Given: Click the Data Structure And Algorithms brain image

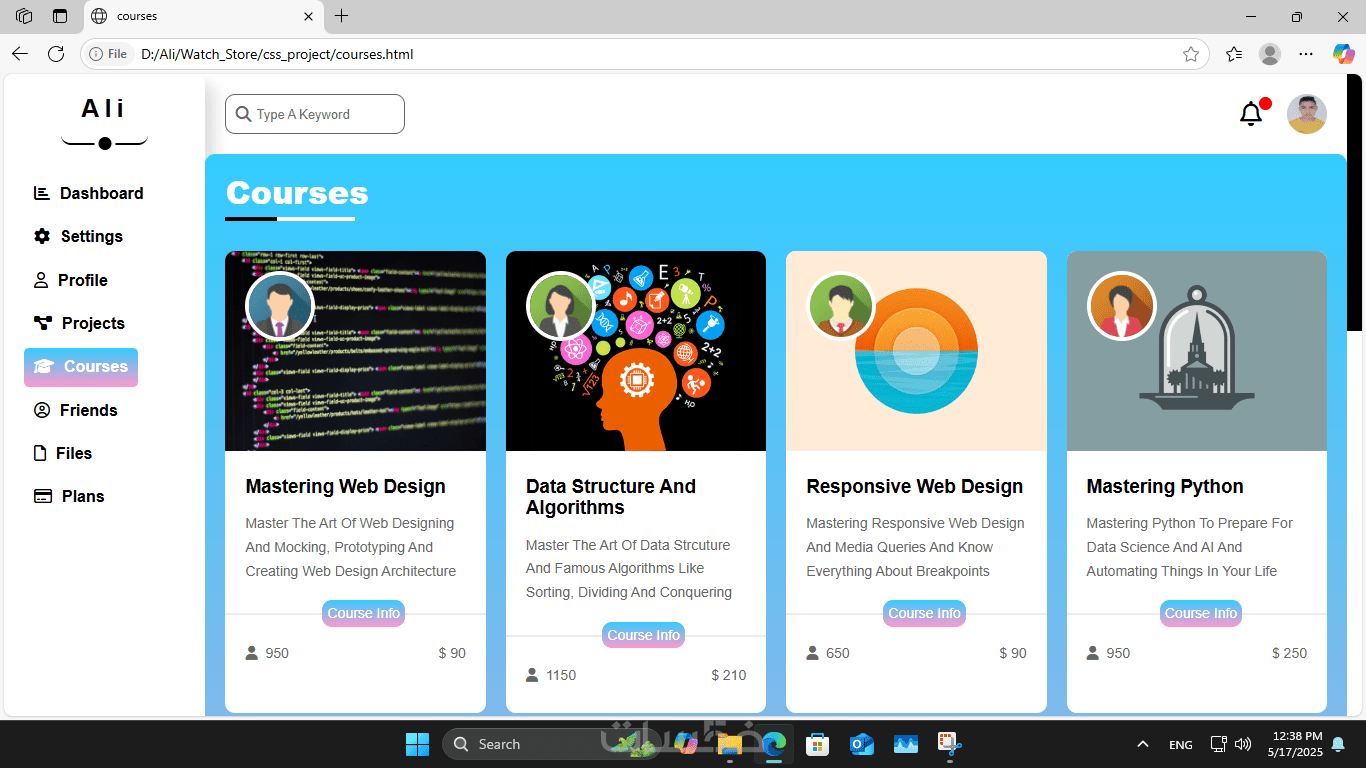Looking at the screenshot, I should [x=636, y=351].
